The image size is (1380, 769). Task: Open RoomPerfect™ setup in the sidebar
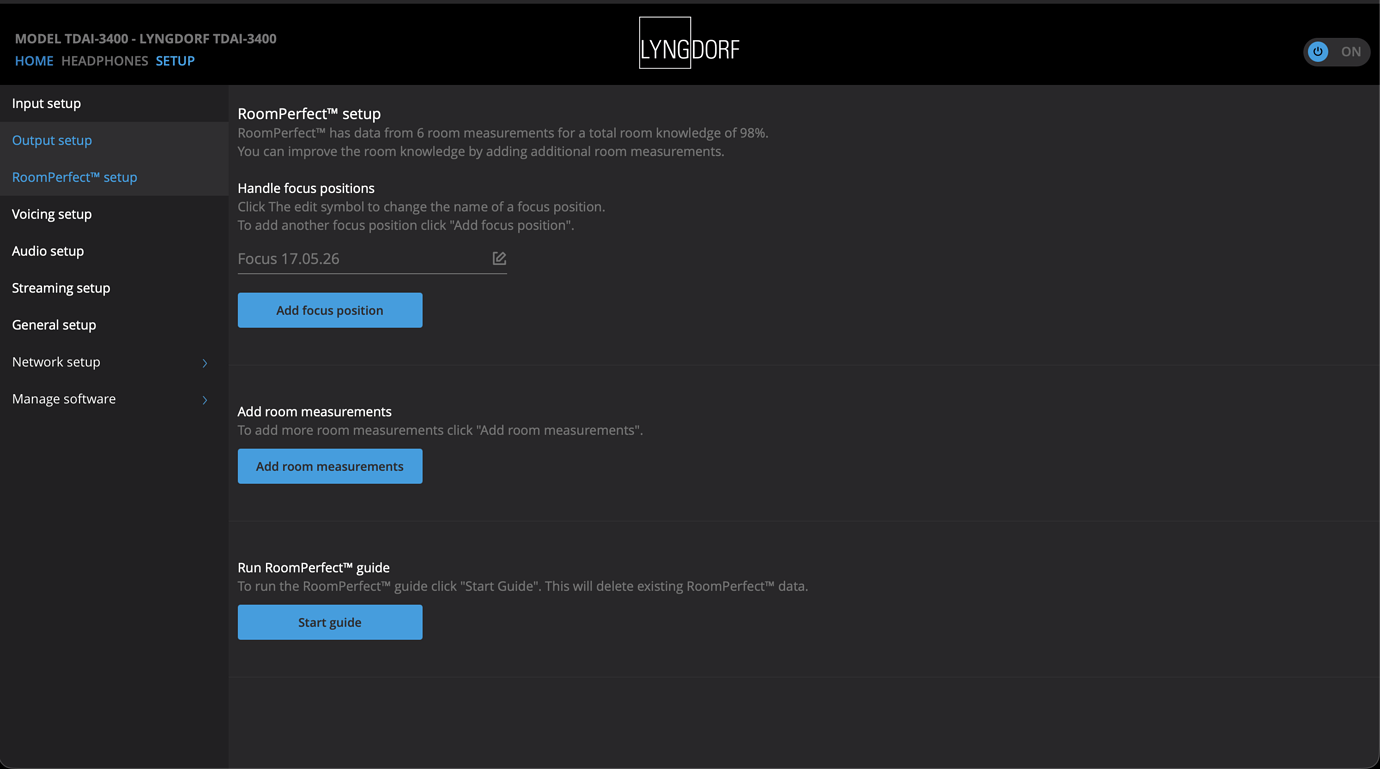point(114,177)
